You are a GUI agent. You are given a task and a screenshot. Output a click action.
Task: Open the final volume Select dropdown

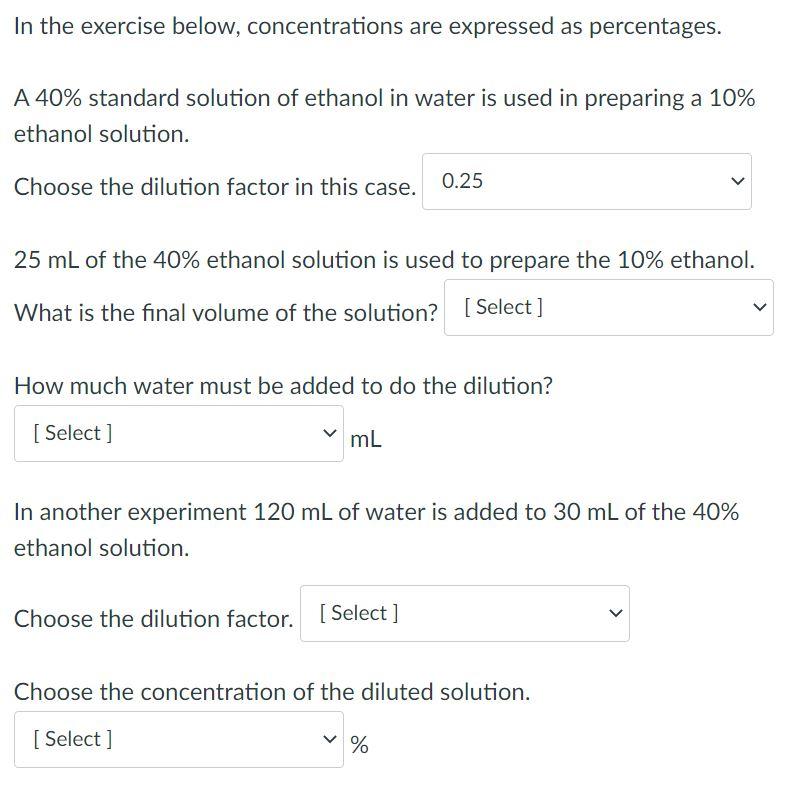[x=608, y=307]
